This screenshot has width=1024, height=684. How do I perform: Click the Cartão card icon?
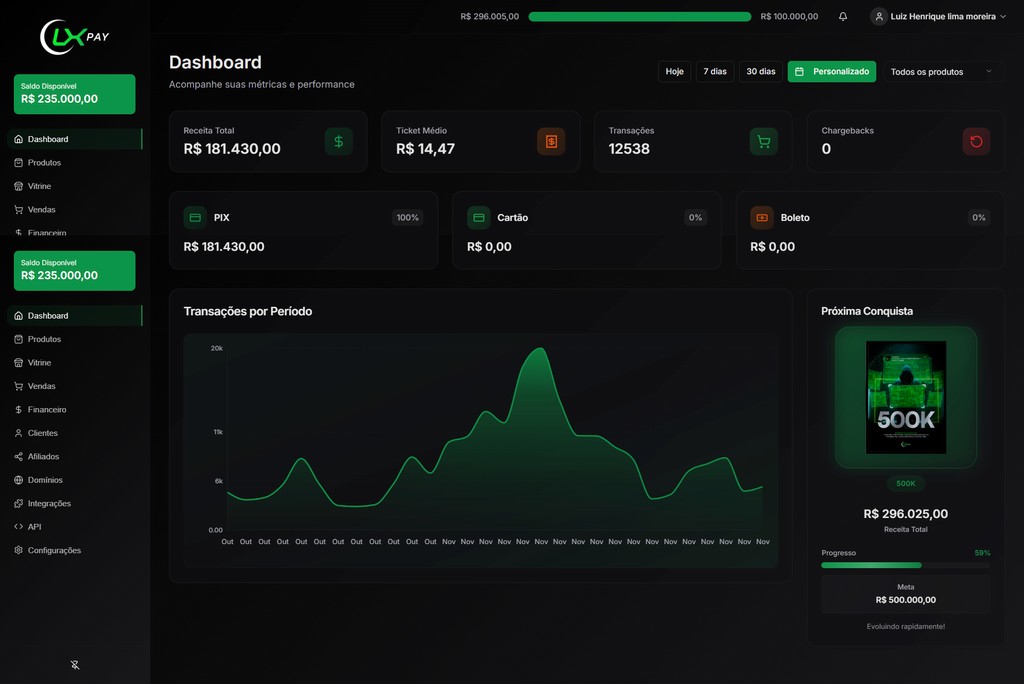pyautogui.click(x=479, y=218)
